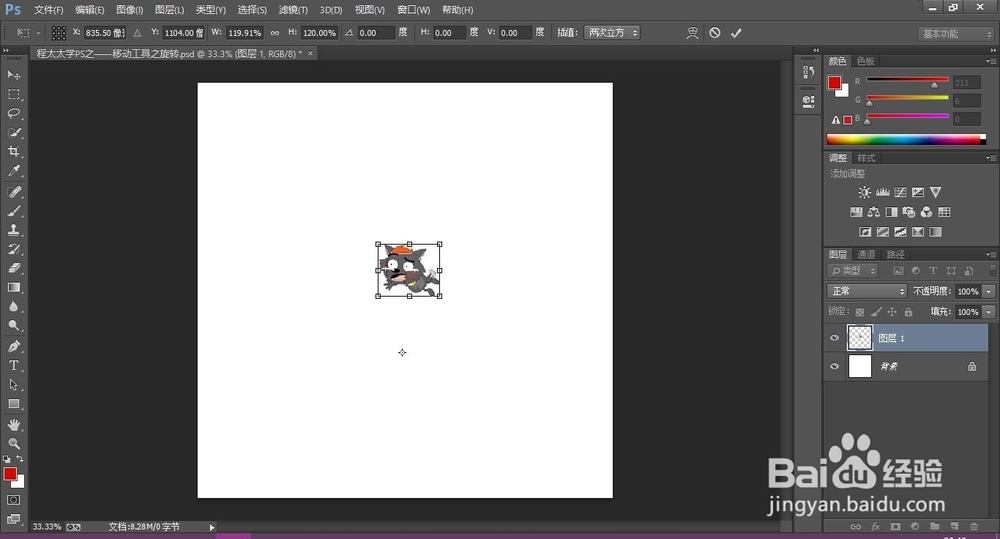
Task: Swap foreground and background colors
Action: (20, 459)
